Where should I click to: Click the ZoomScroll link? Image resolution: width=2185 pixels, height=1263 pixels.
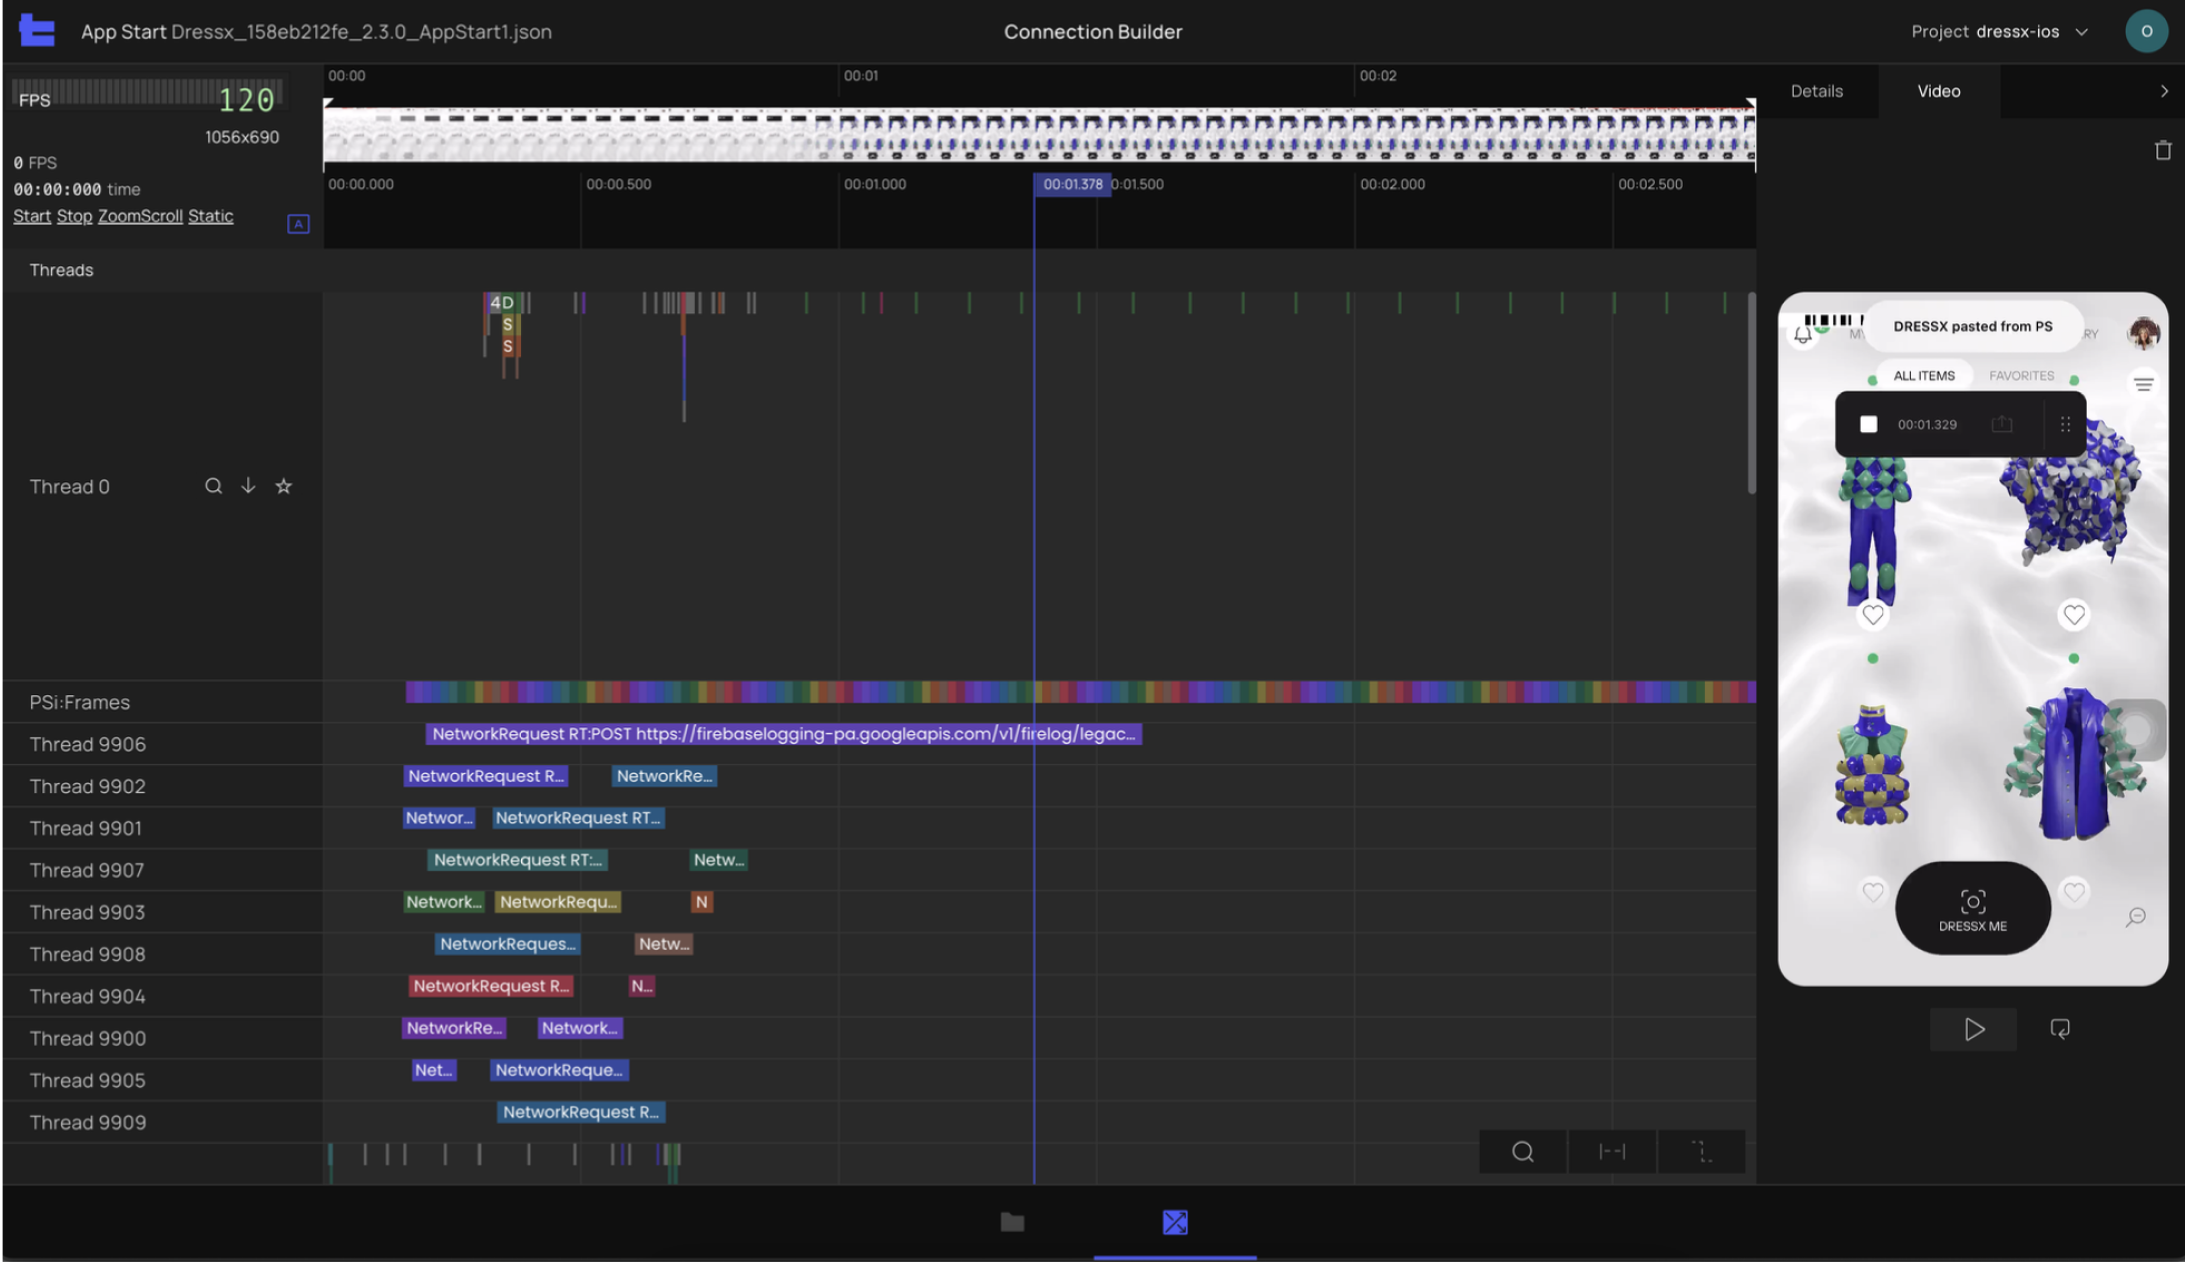pyautogui.click(x=140, y=216)
